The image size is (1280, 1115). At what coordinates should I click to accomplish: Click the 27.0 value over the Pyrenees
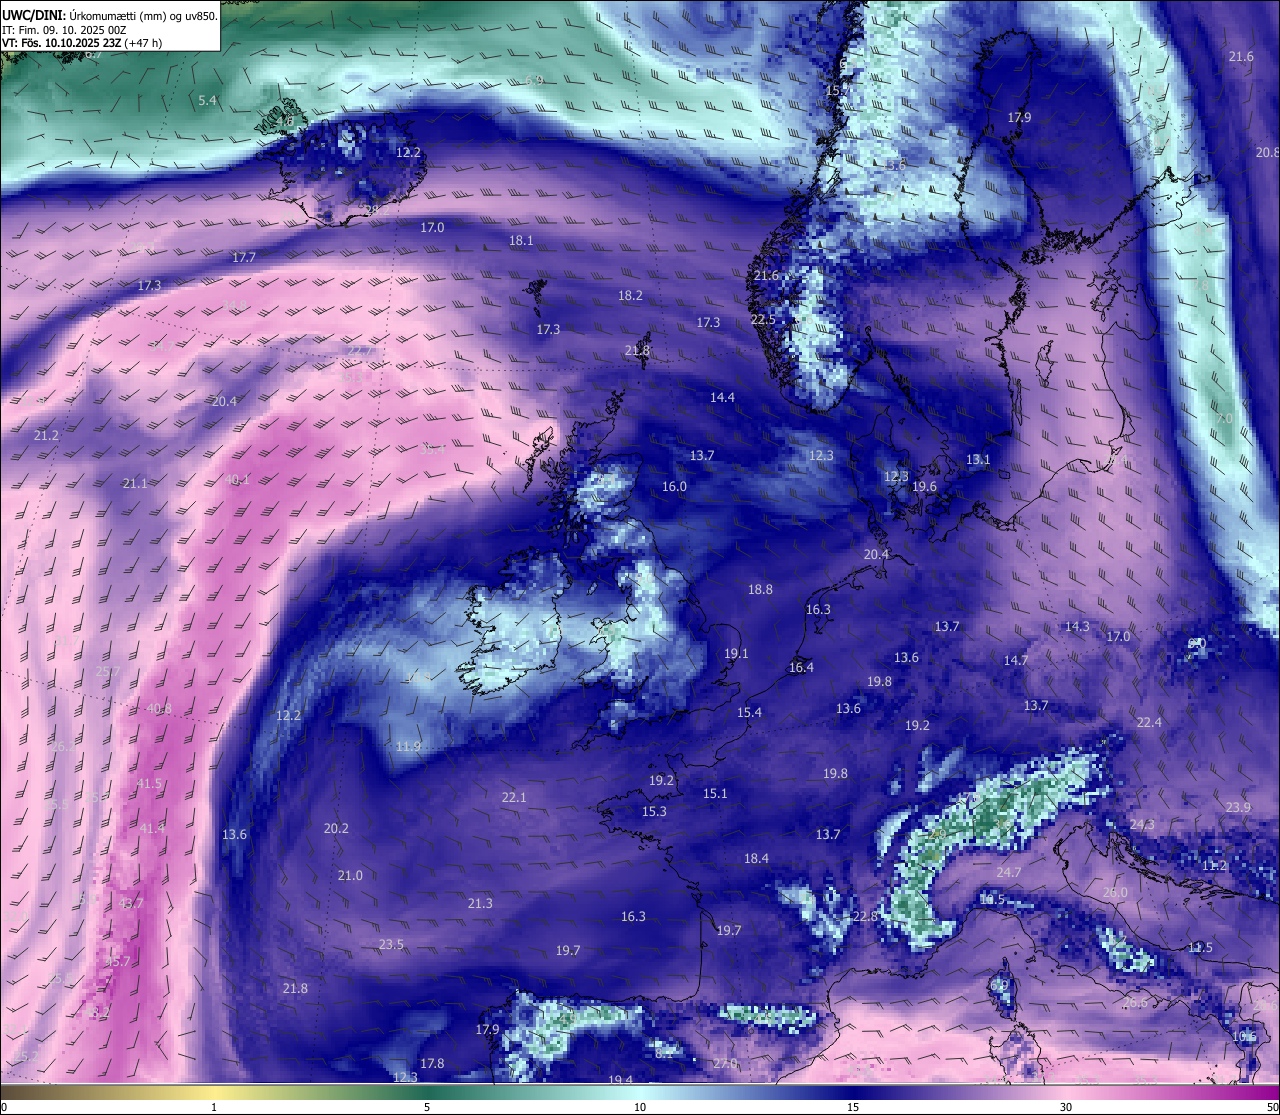click(725, 1063)
